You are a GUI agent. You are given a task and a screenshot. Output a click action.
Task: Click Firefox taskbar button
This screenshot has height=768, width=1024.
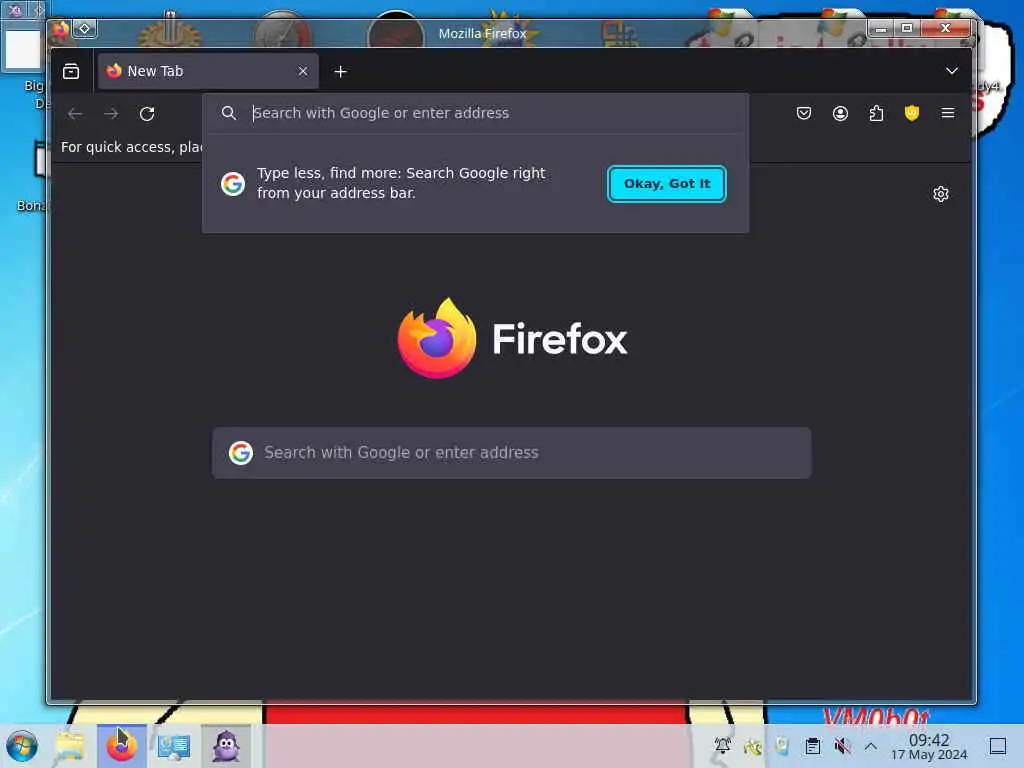121,746
